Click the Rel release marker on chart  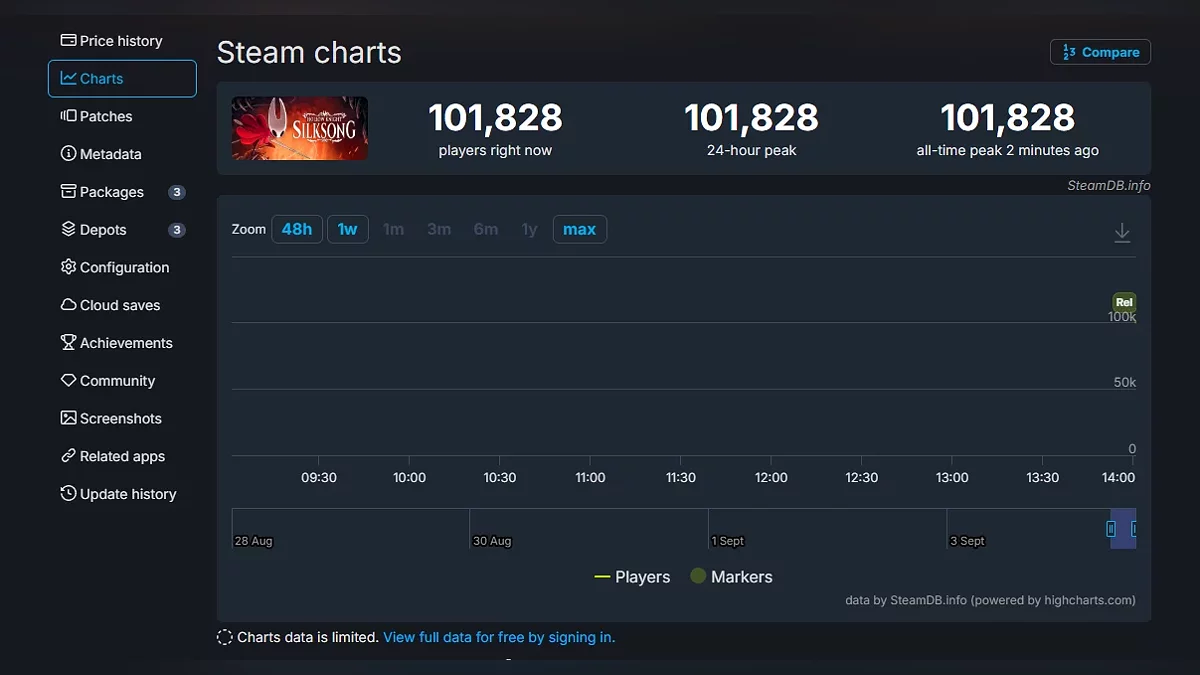(1124, 302)
